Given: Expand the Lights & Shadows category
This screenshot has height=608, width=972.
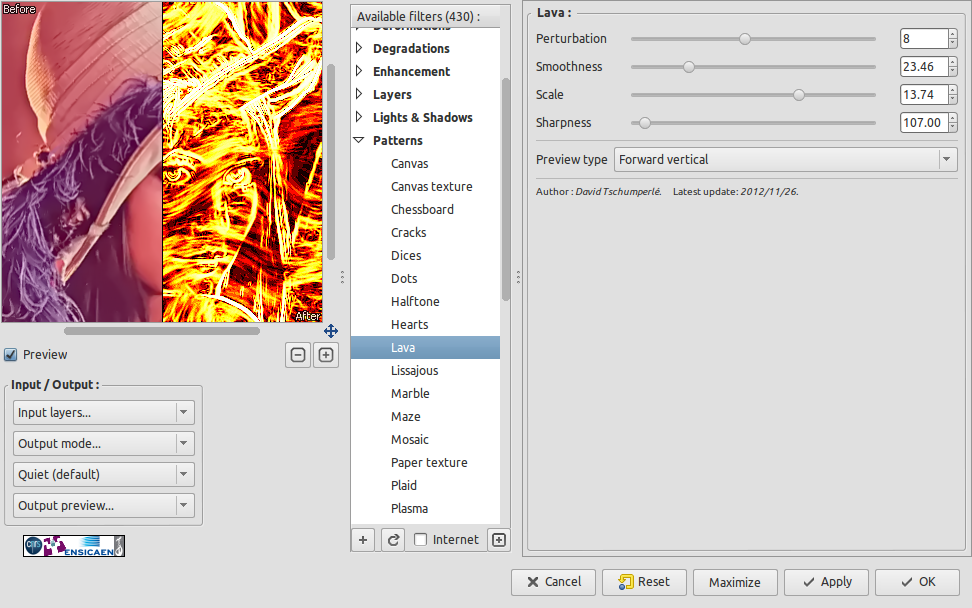Looking at the screenshot, I should click(x=359, y=118).
